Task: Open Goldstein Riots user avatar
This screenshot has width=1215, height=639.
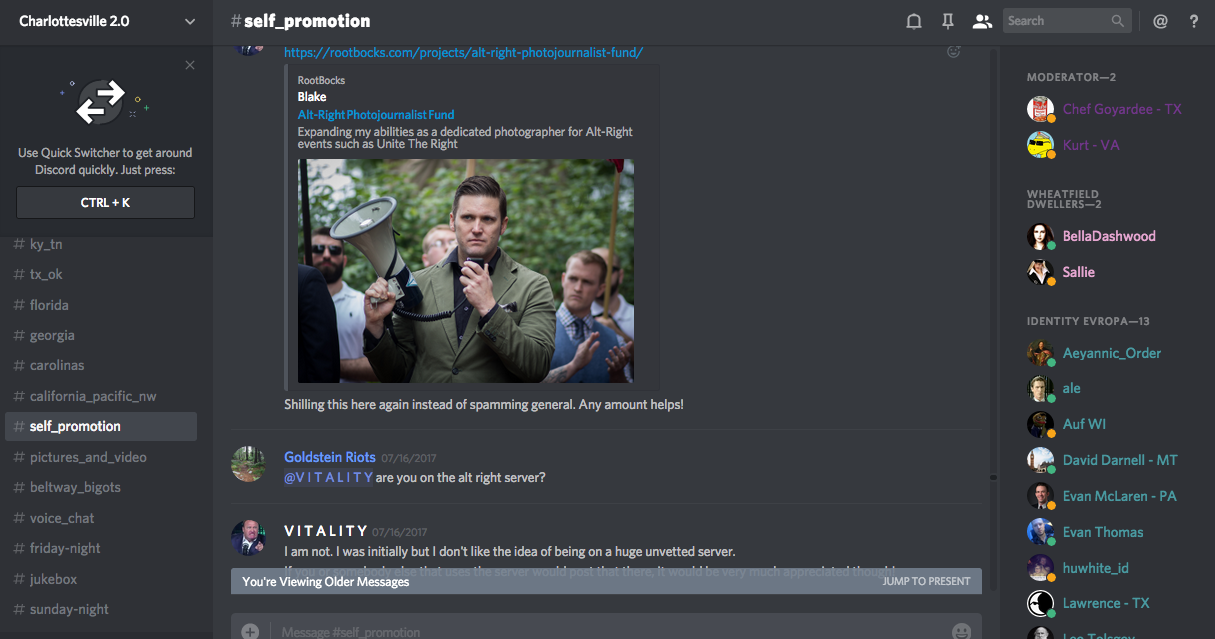Action: tap(248, 464)
